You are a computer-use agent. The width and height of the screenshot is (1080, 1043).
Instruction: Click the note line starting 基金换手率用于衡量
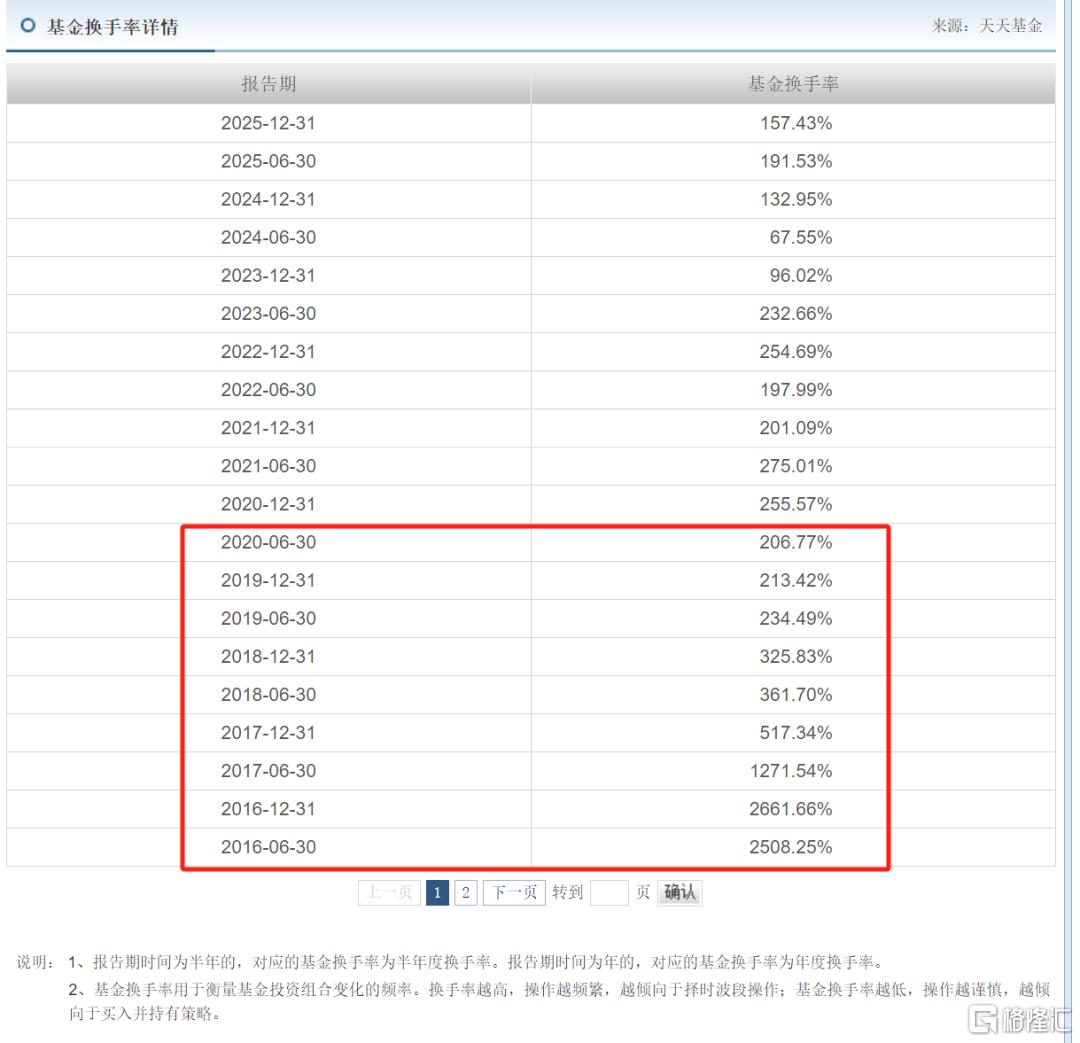(x=559, y=1002)
